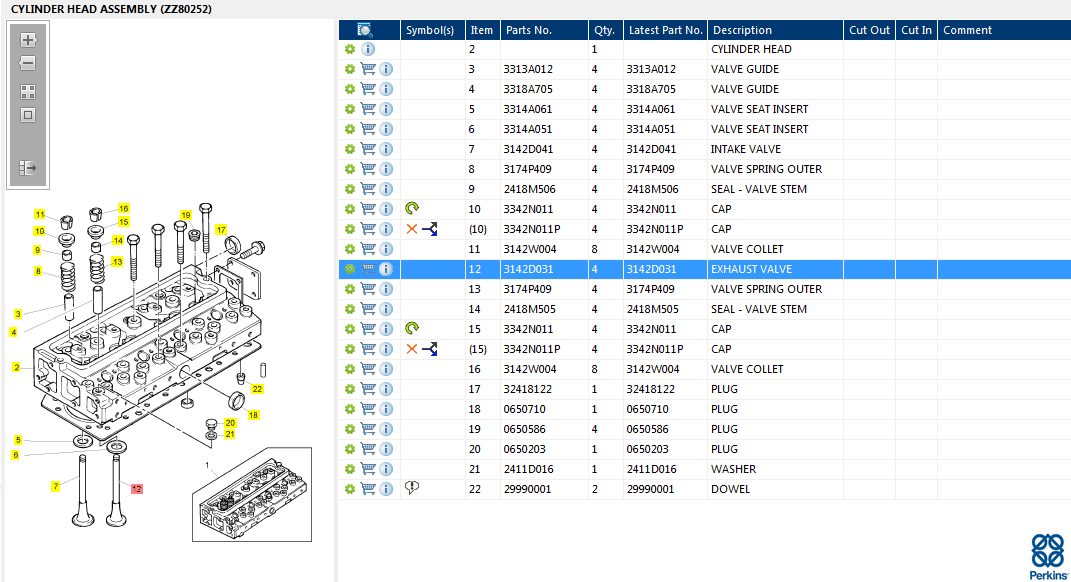Click the Perkins logo
1071x582 pixels.
(1048, 557)
